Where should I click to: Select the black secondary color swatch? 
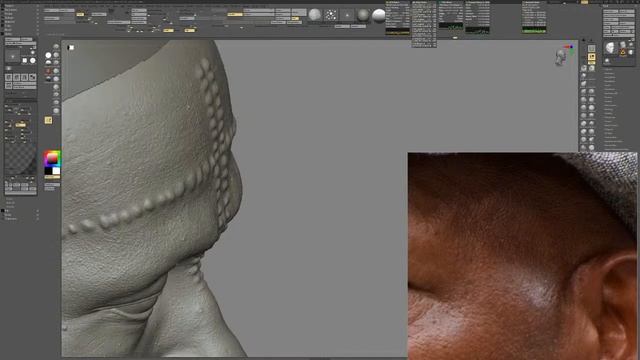[48, 171]
